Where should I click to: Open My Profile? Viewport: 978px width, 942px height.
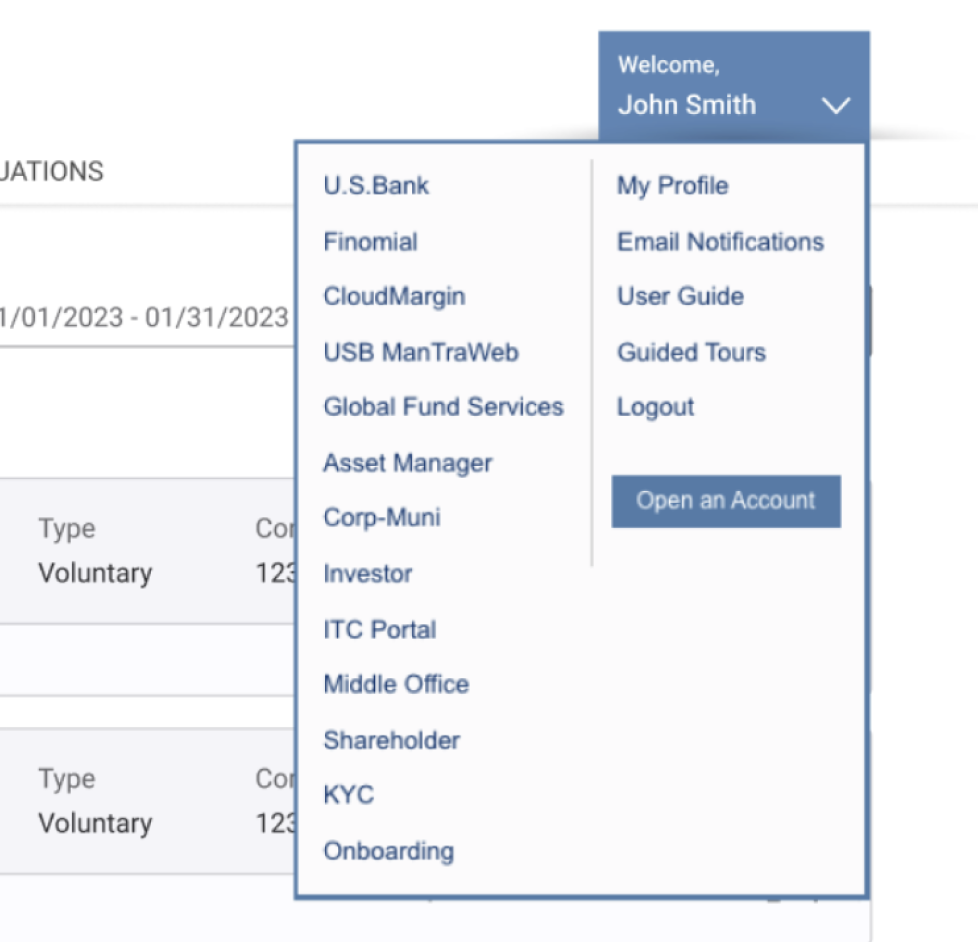672,186
